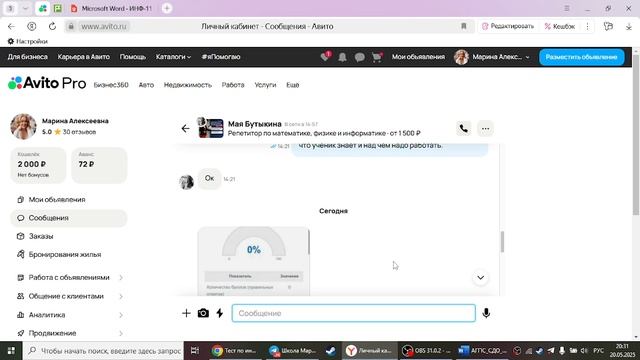Open quick replies lightning icon
Viewport: 640px width, 360px height.
[x=220, y=313]
